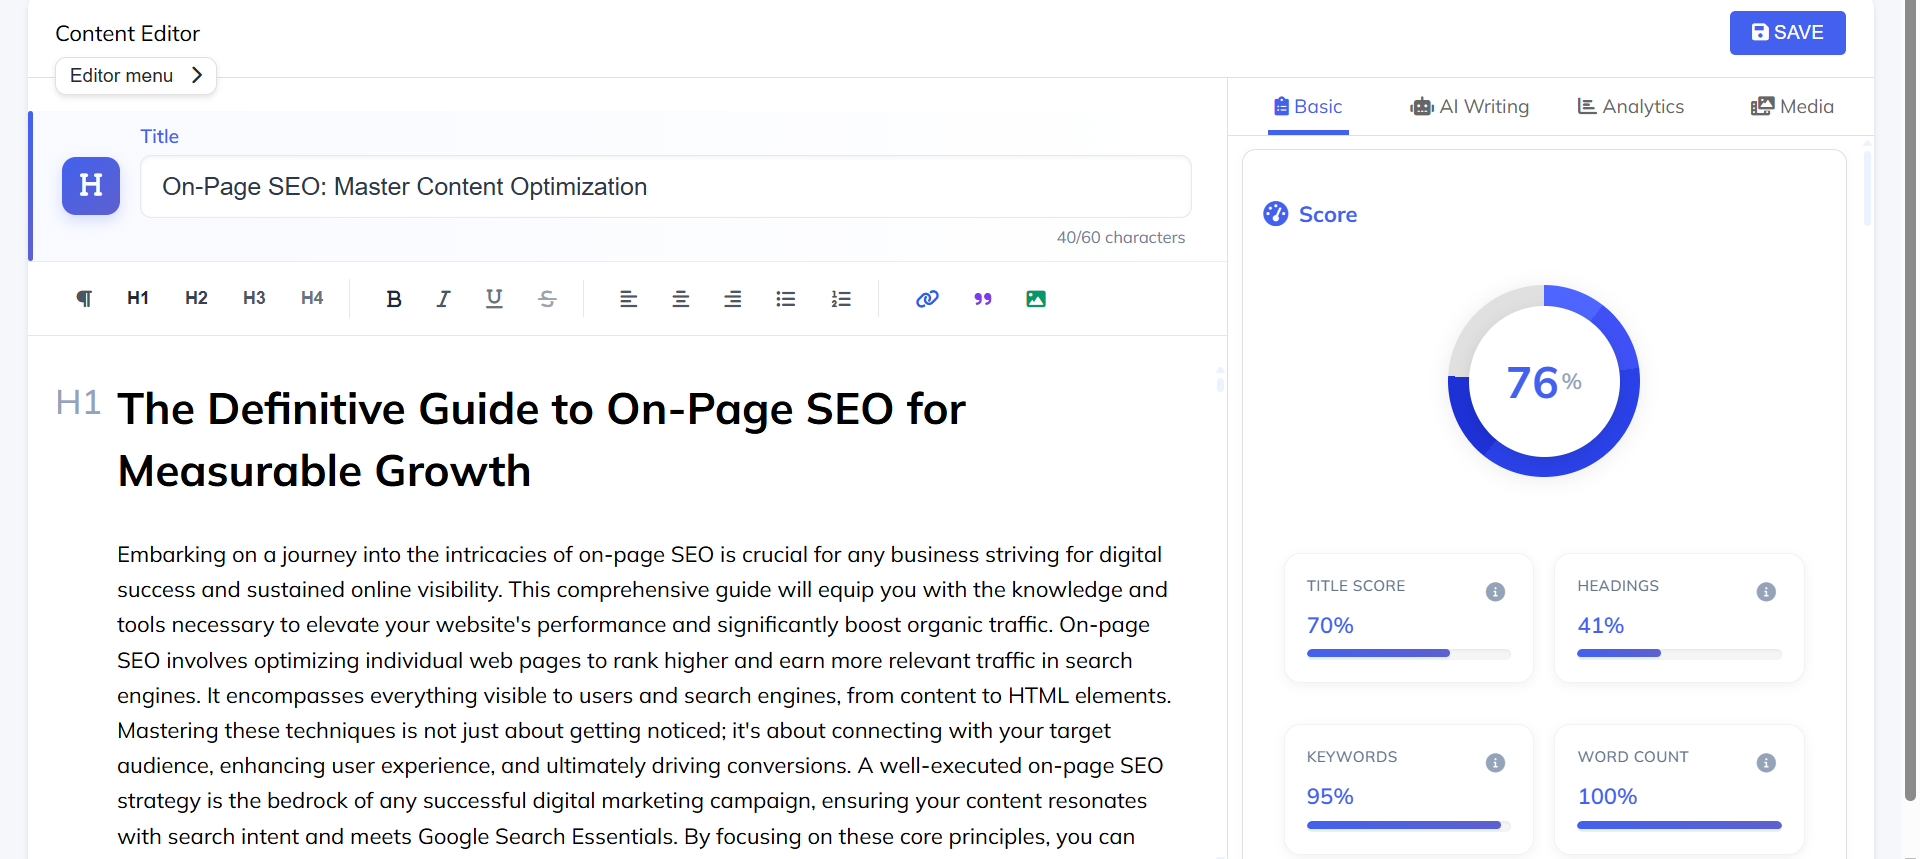The image size is (1920, 859).
Task: Apply the H2 heading style
Action: tap(196, 298)
